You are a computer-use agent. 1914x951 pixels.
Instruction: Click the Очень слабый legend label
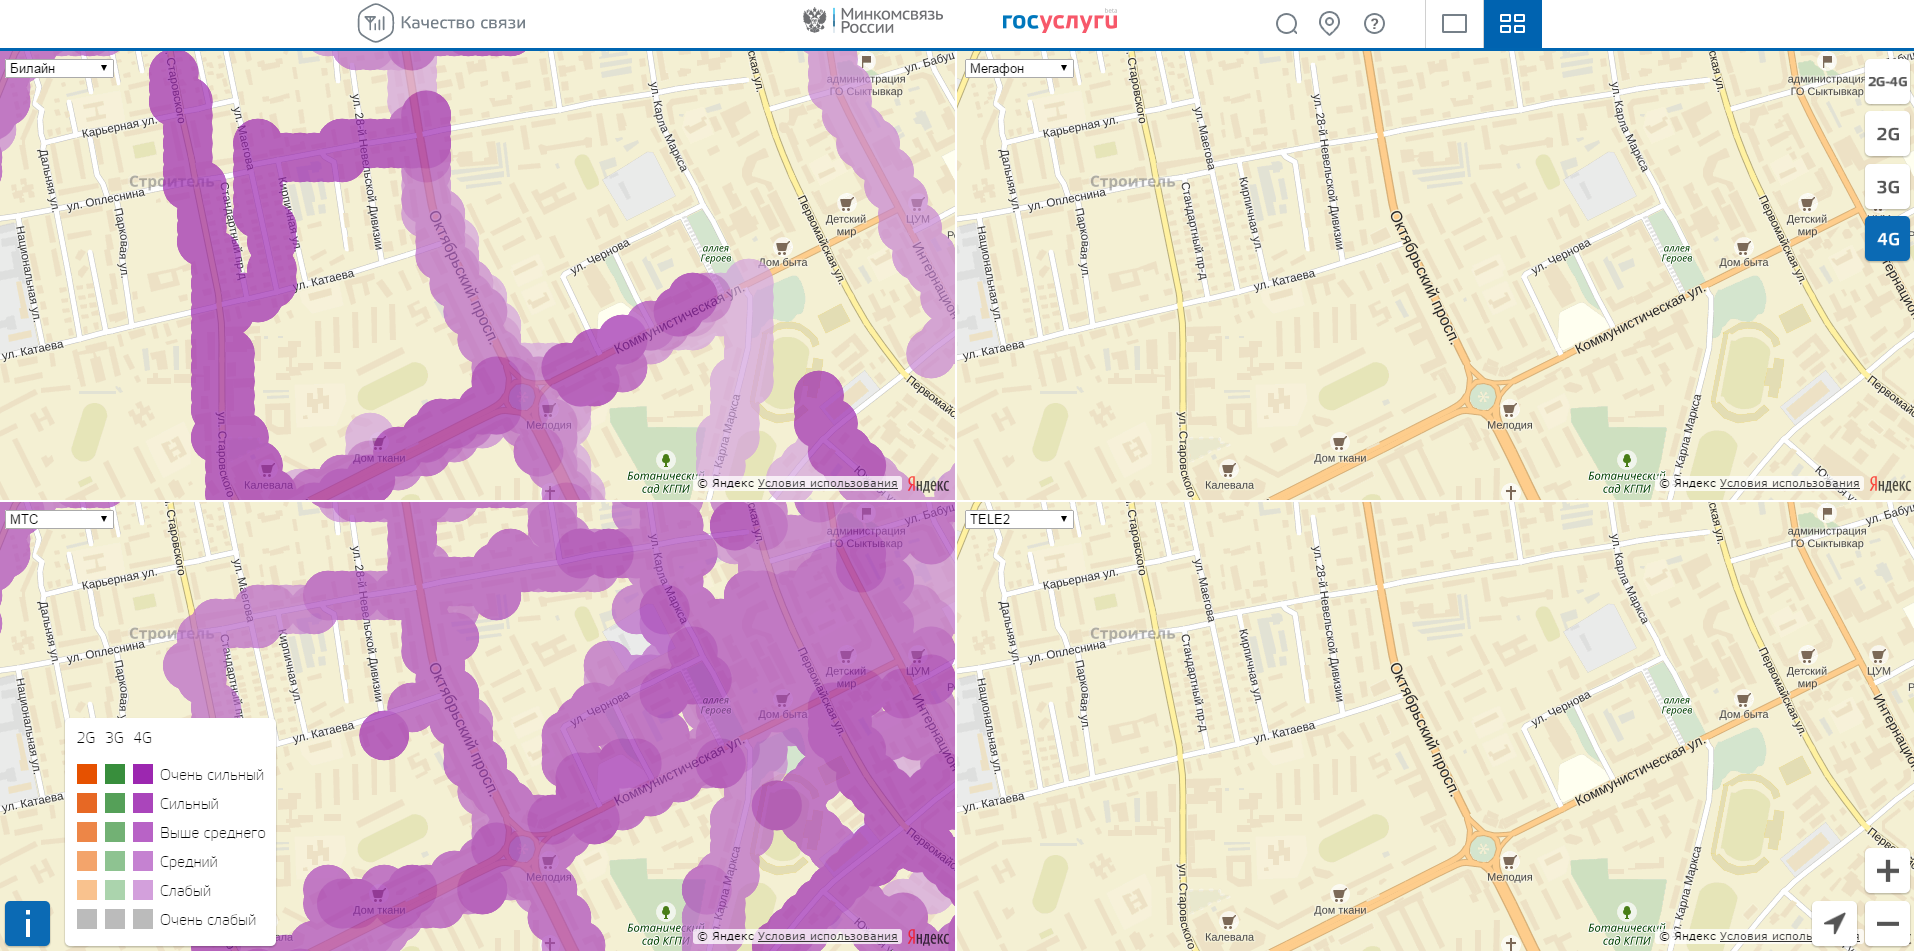pyautogui.click(x=208, y=920)
